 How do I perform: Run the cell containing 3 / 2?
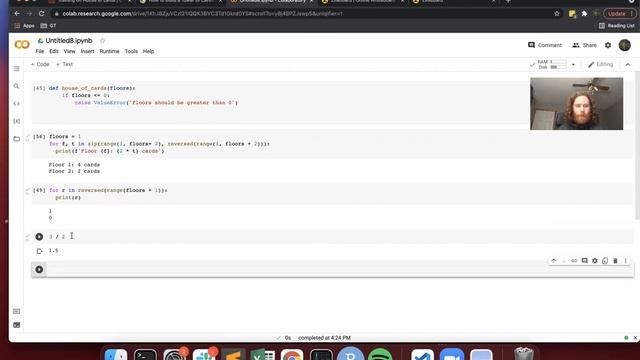click(39, 237)
